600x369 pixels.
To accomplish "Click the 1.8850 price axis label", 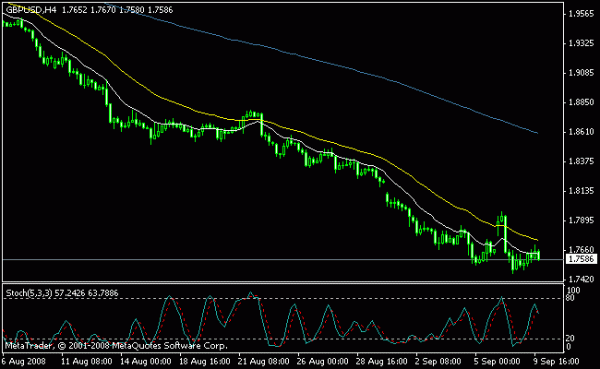I will point(582,102).
